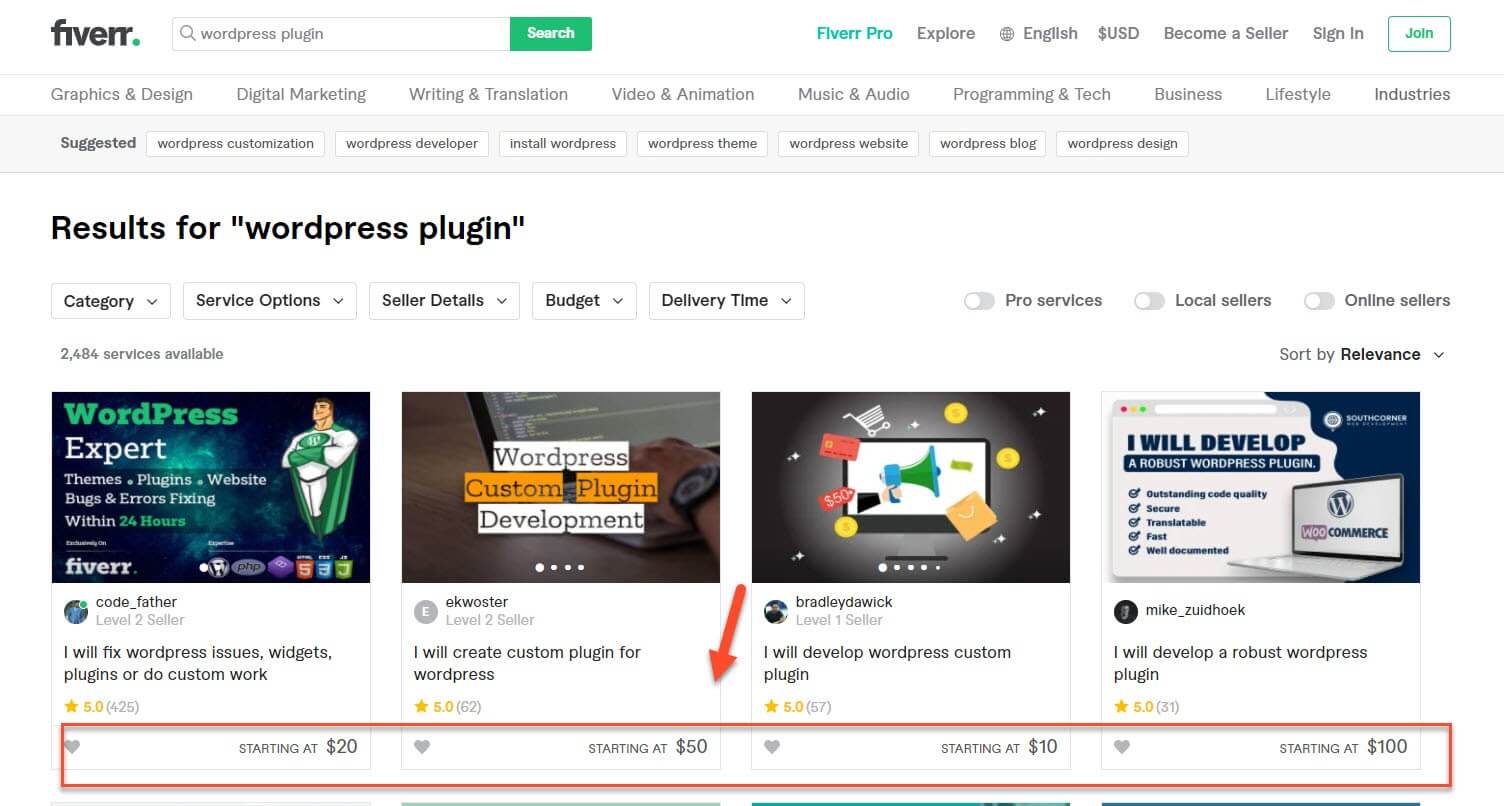Open 'I will develop a robust wordpress plugin' title
Image resolution: width=1504 pixels, height=806 pixels.
tap(1240, 663)
